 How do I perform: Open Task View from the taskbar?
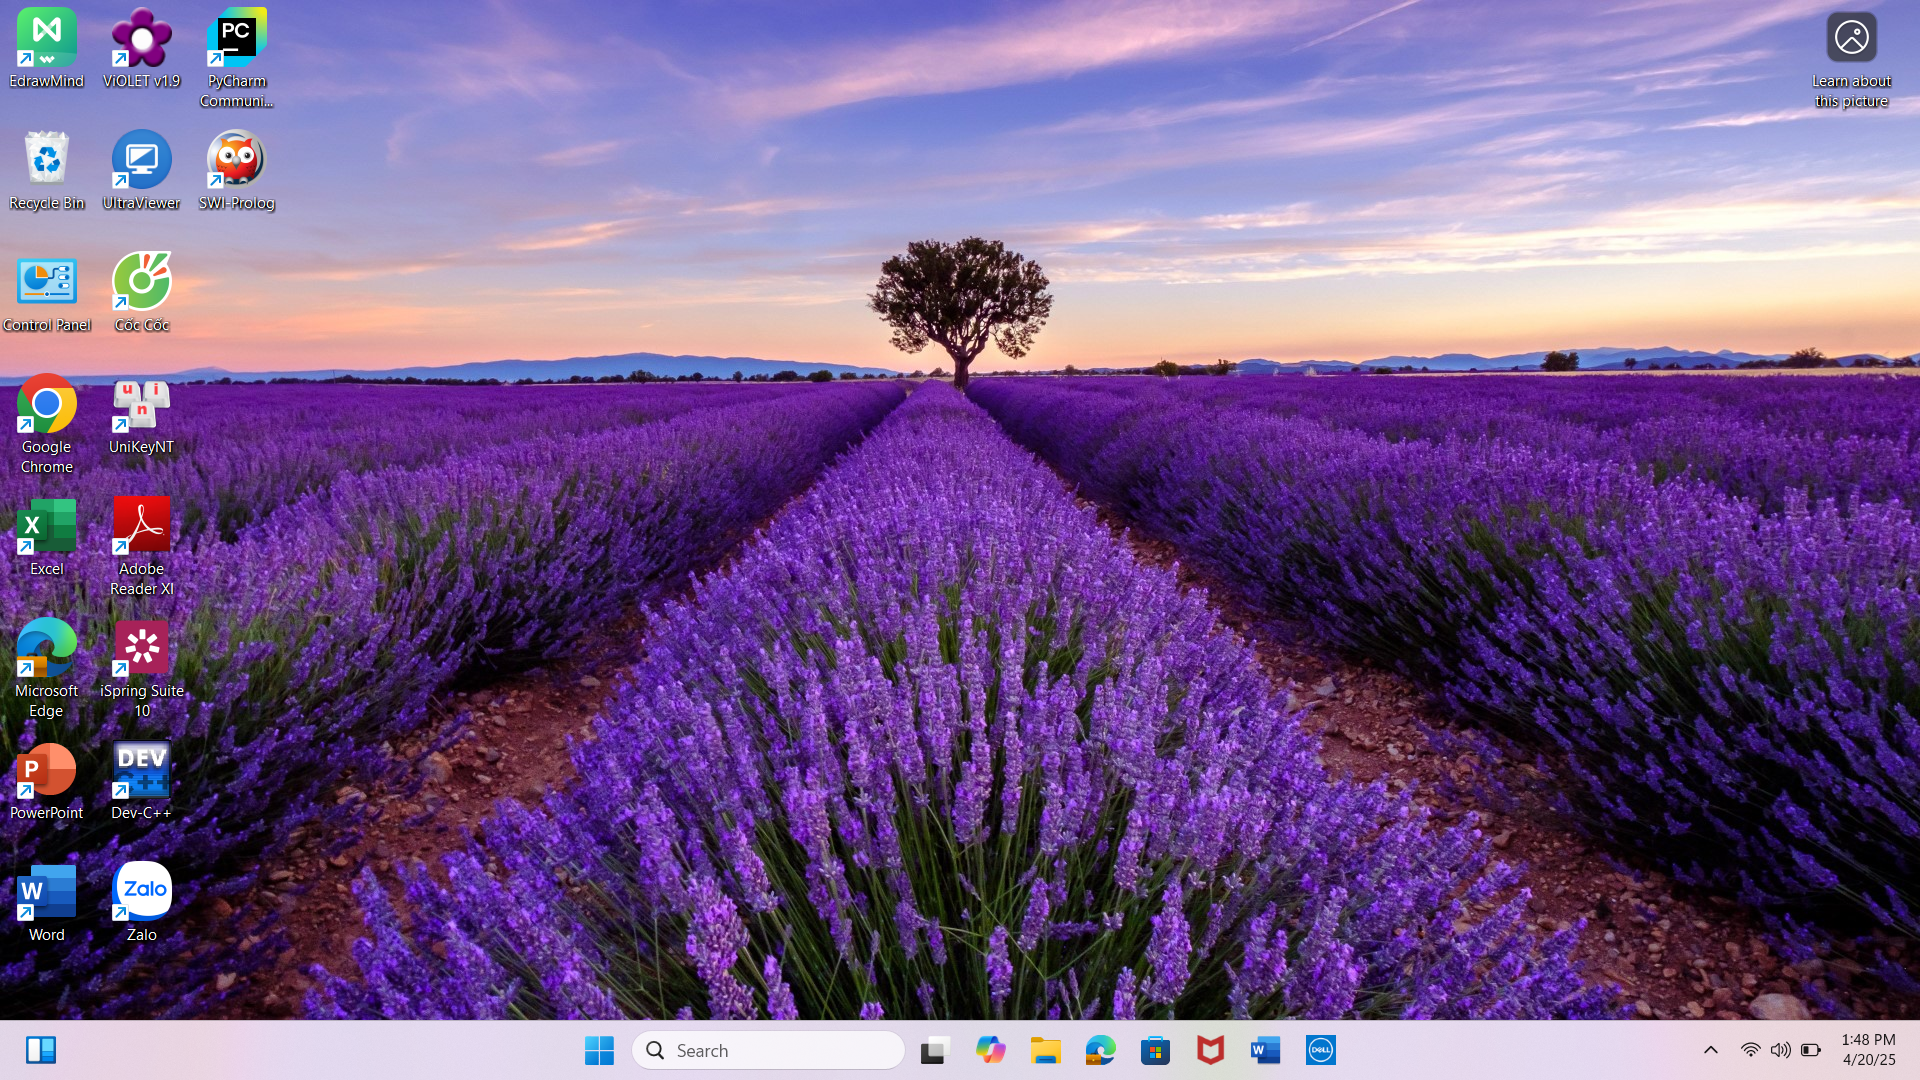[935, 1050]
